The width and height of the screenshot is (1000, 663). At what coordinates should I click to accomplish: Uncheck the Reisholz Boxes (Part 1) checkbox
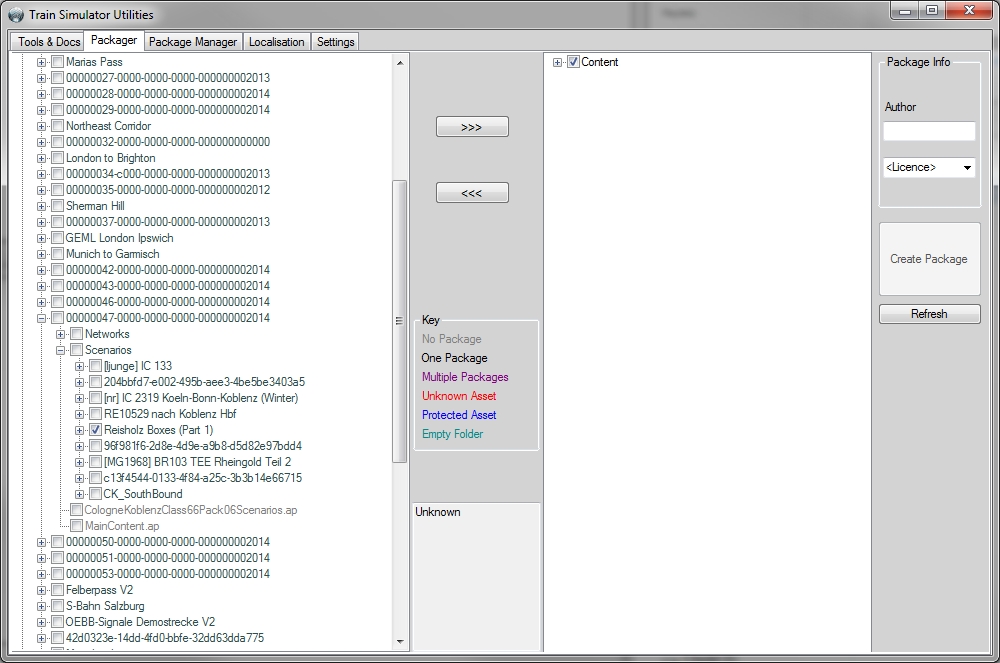tap(95, 430)
